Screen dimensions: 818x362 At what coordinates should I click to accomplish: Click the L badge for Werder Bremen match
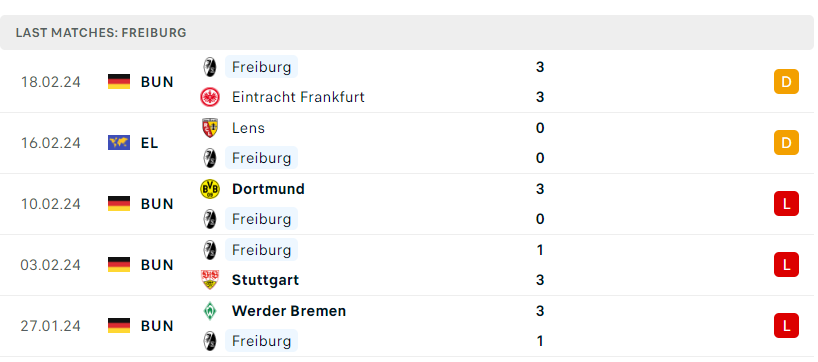tap(786, 326)
